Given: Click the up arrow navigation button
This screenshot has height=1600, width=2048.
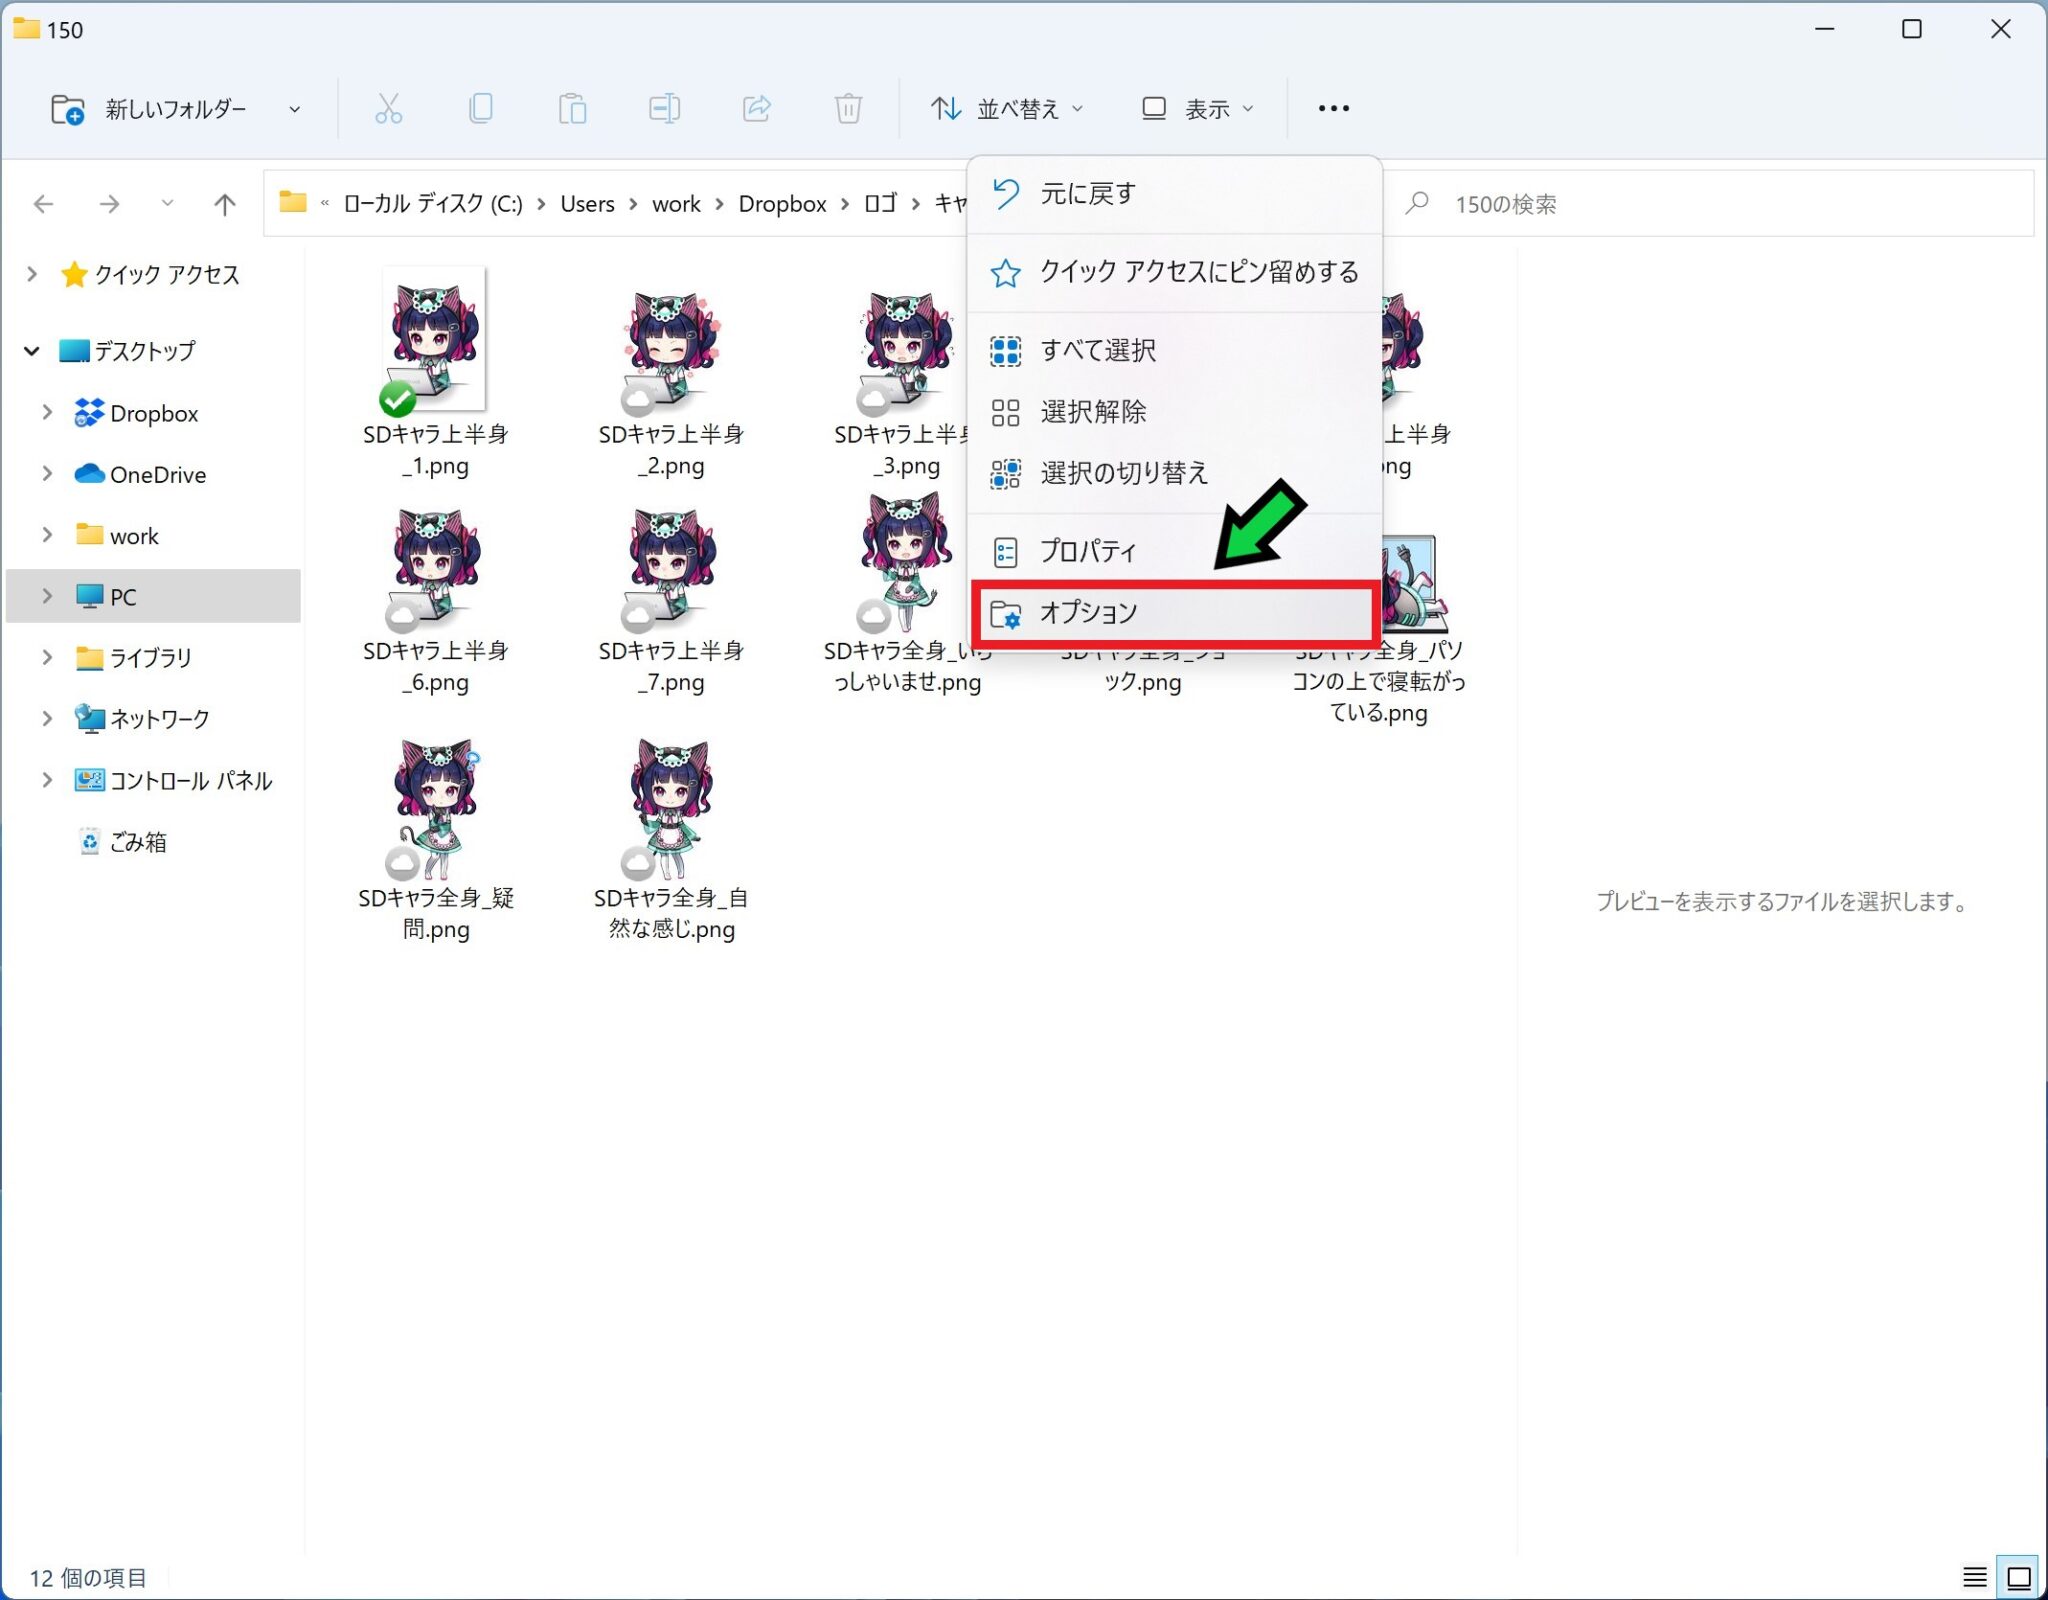Looking at the screenshot, I should [224, 204].
